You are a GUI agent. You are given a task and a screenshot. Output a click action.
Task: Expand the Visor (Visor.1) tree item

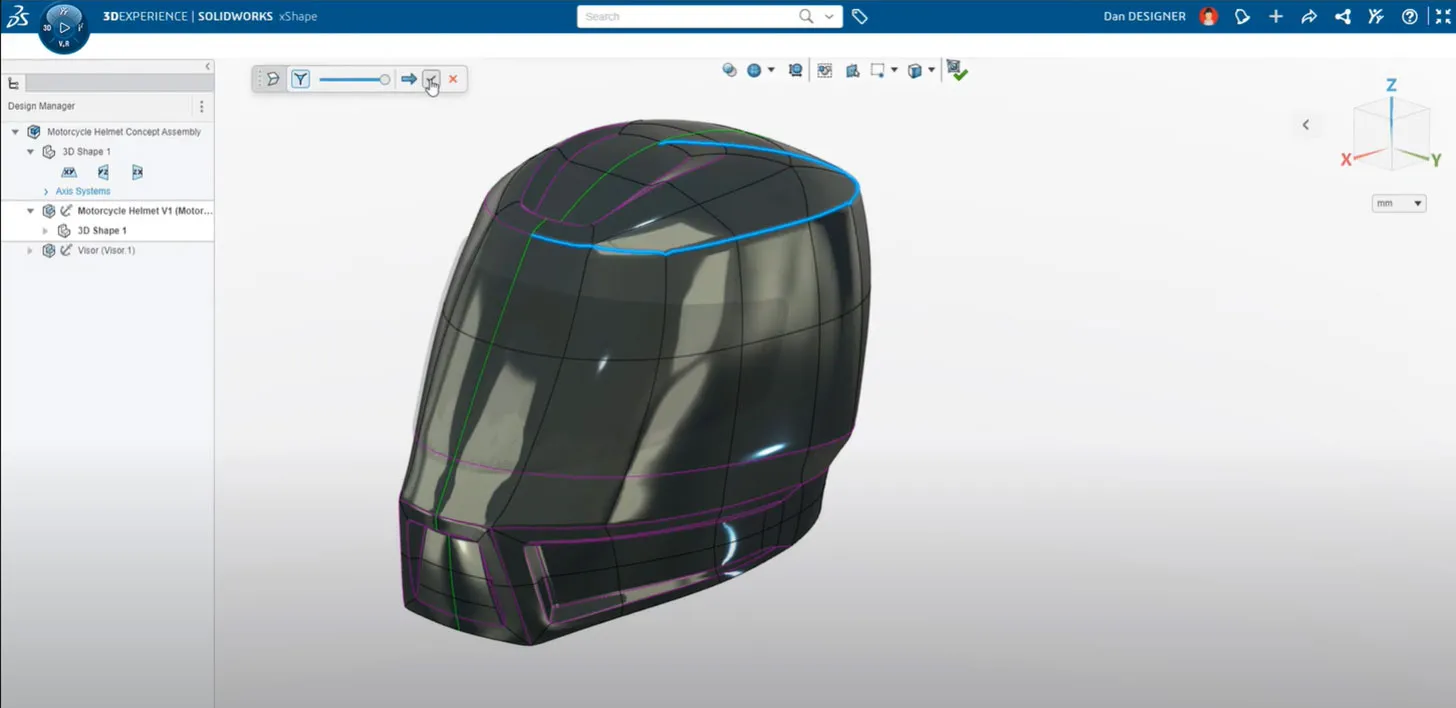coord(30,250)
